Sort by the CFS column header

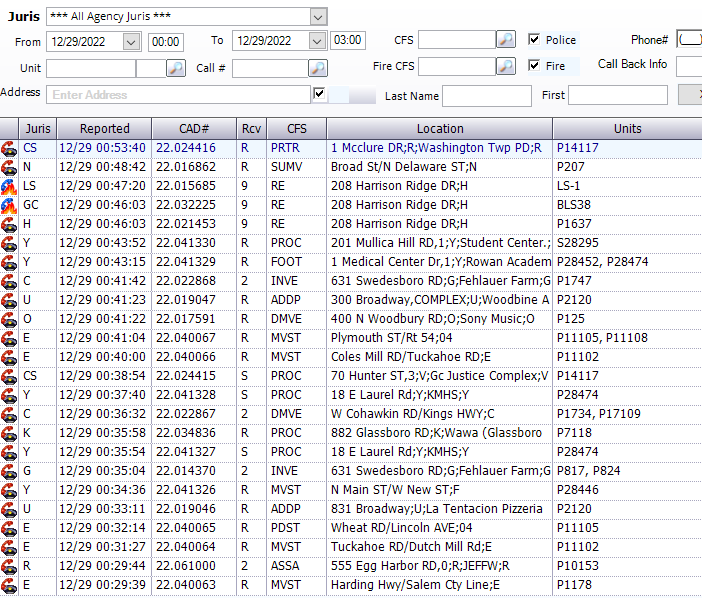coord(296,129)
